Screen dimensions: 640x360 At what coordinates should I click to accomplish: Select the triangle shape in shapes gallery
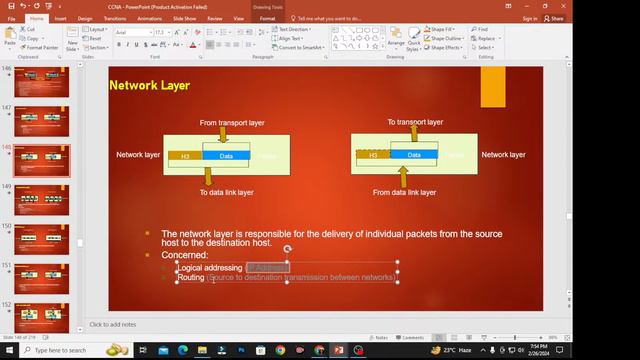pos(336,38)
